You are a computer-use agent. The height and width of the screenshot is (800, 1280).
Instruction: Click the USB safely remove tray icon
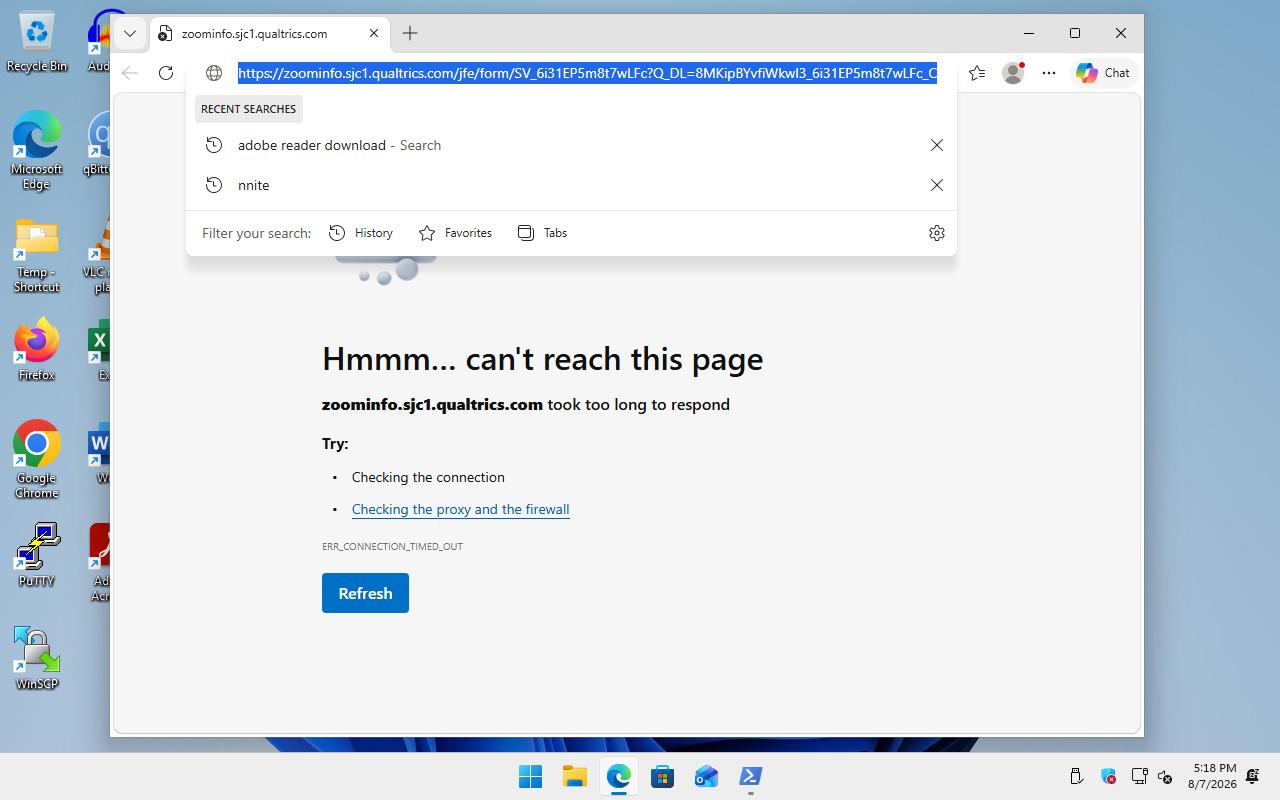1077,776
